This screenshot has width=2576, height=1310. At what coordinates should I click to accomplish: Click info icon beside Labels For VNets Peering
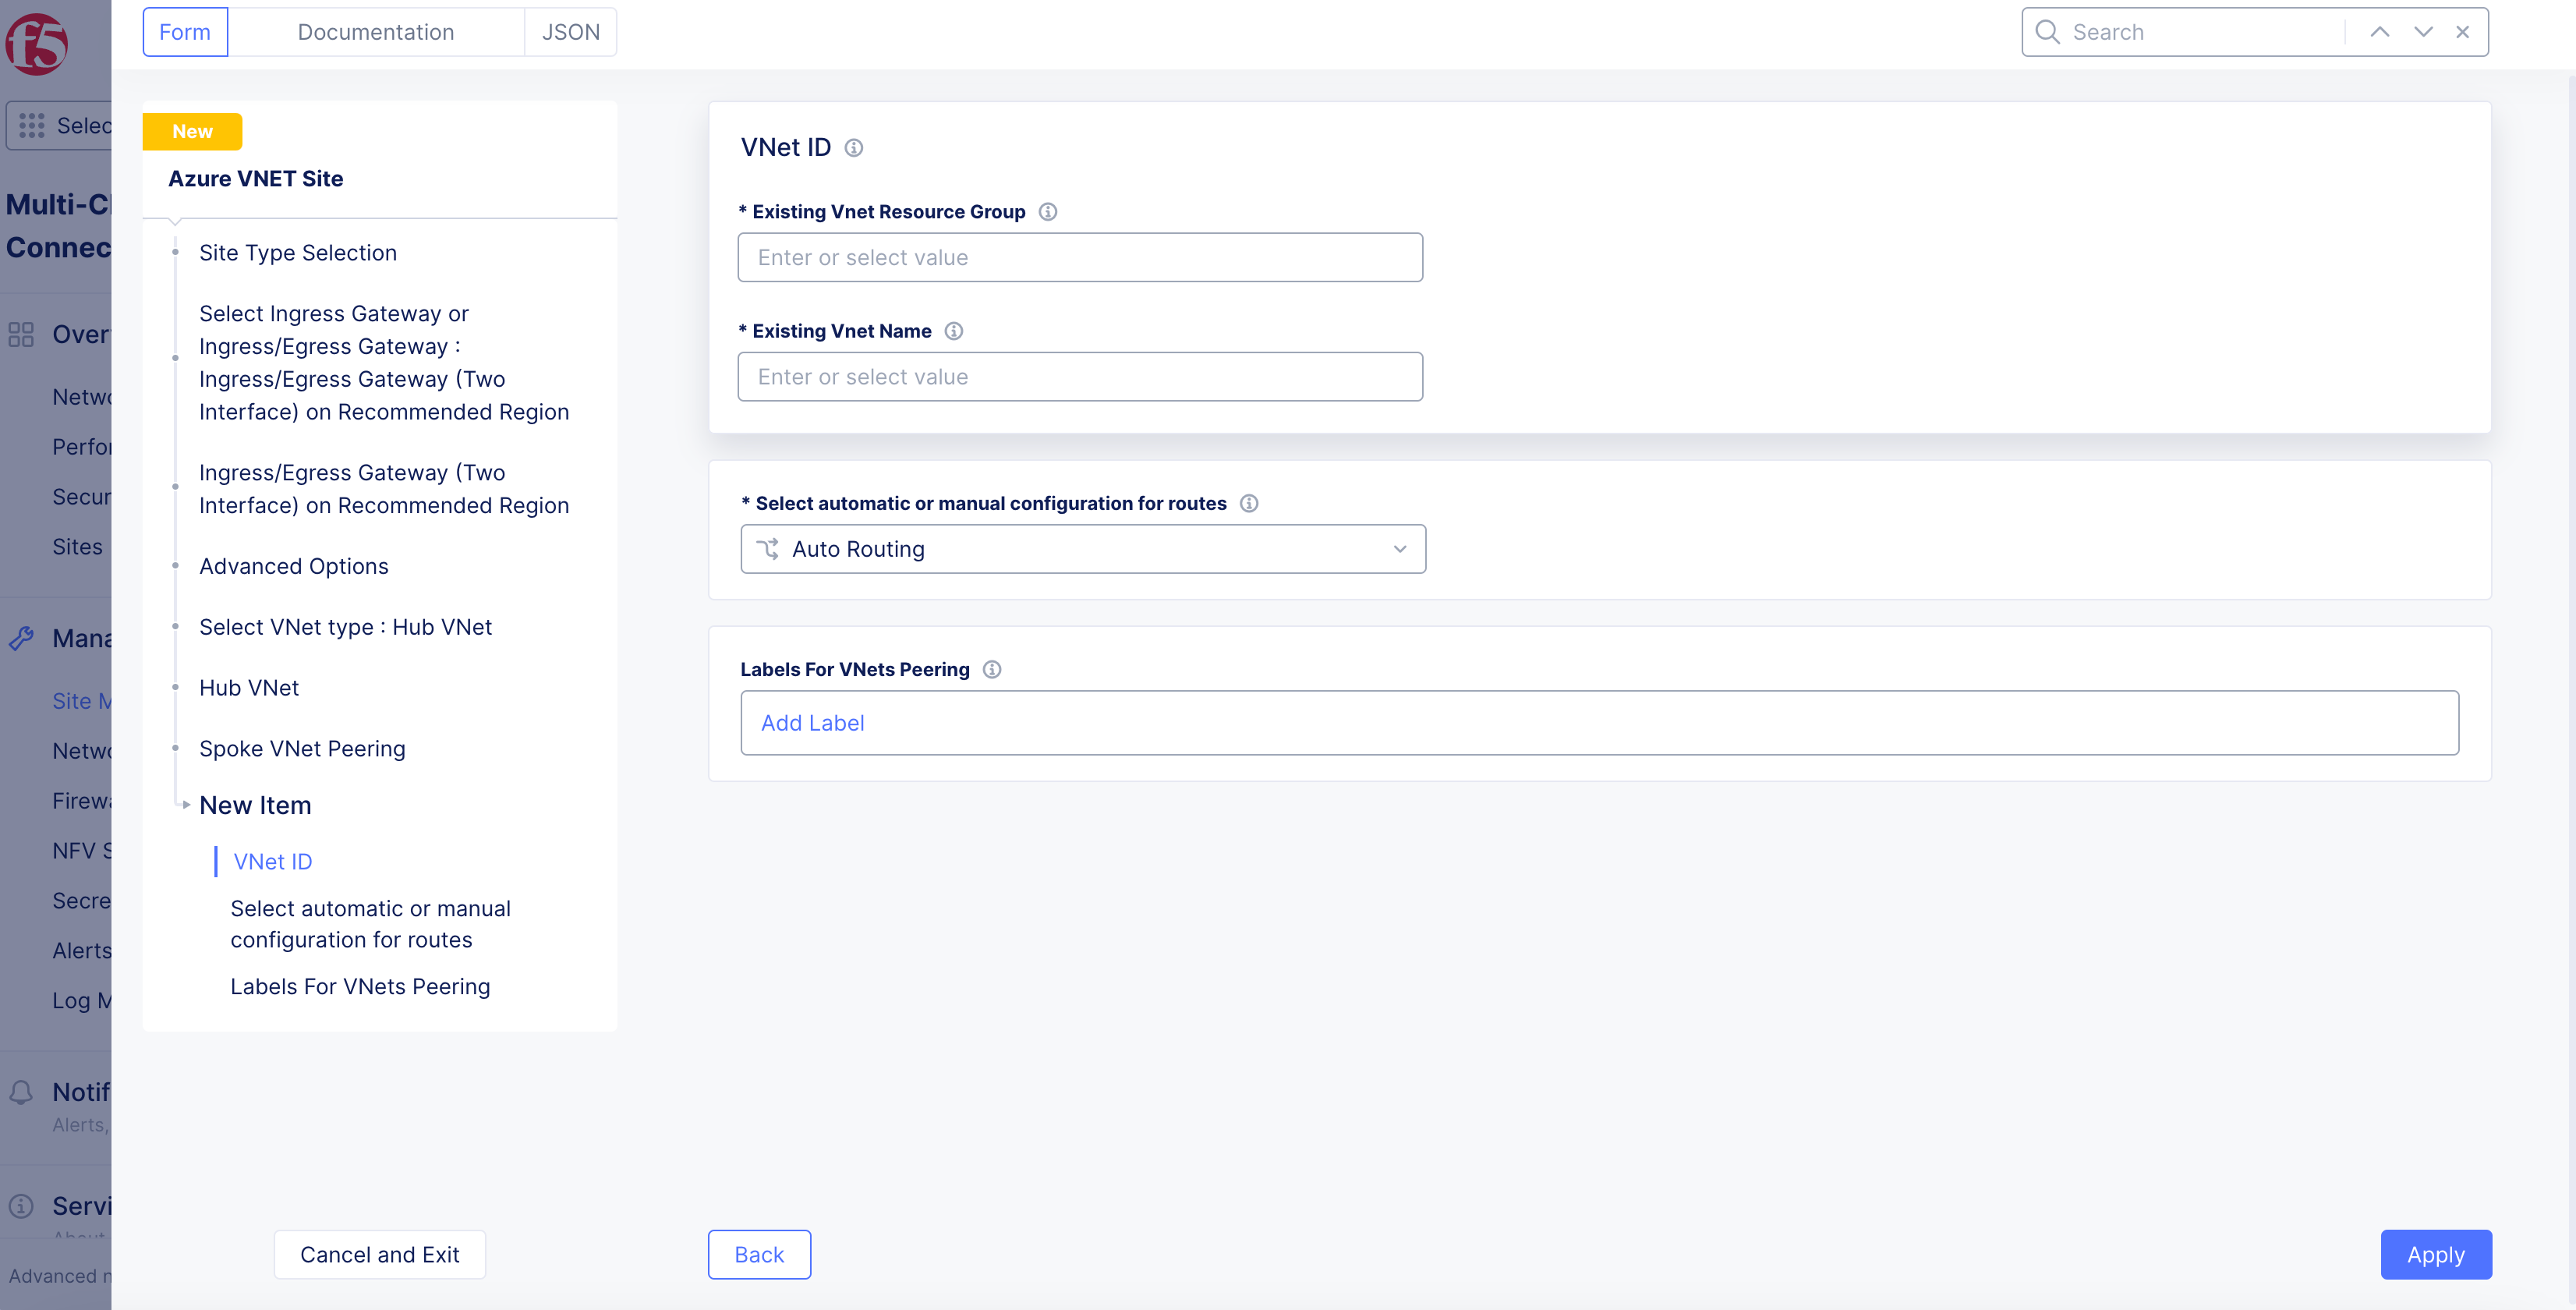[x=991, y=669]
